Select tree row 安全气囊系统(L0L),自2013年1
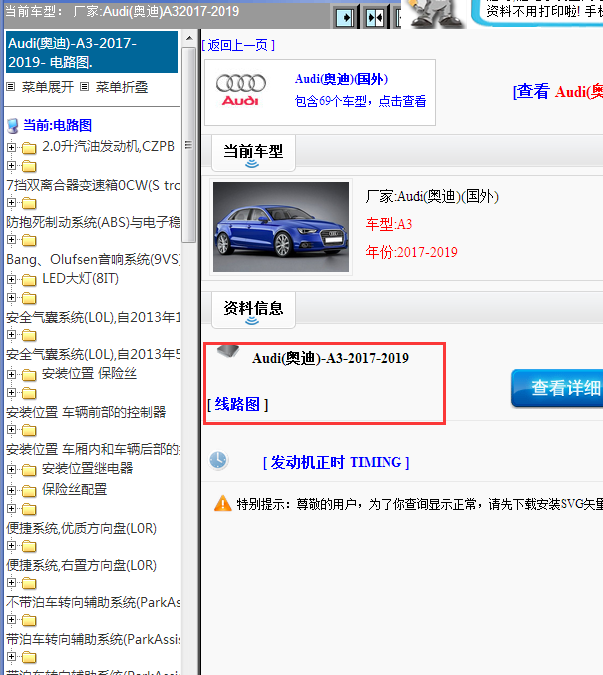603x675 pixels. point(93,317)
